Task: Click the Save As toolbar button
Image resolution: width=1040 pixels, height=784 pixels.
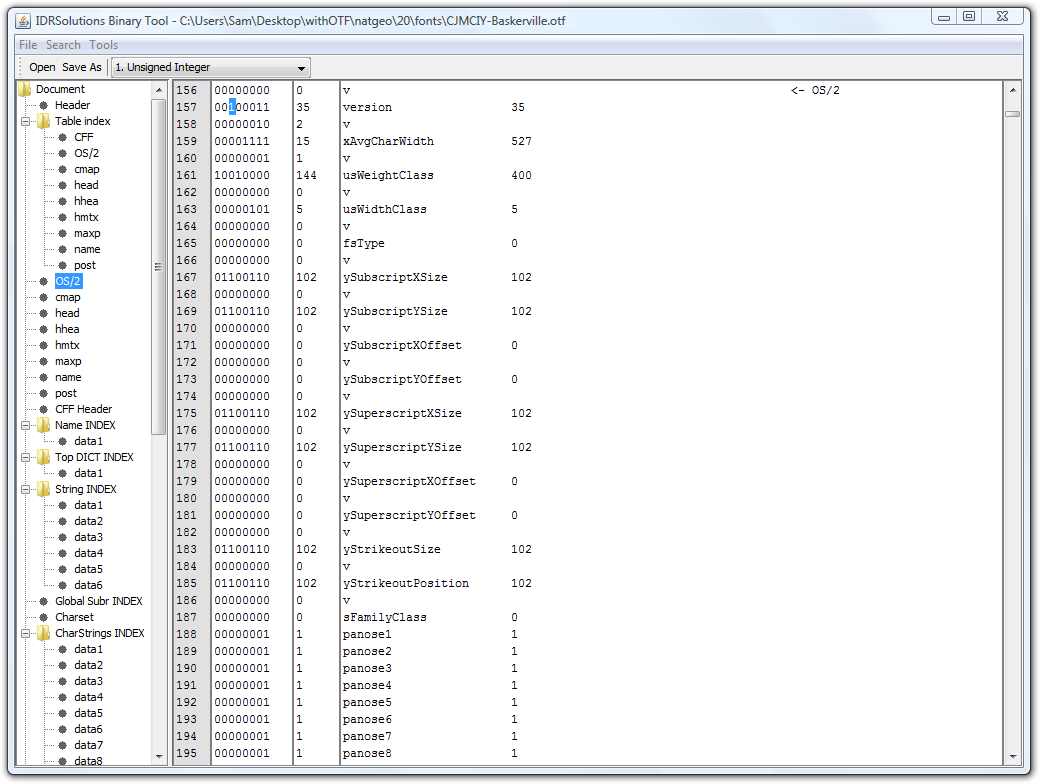Action: tap(82, 68)
